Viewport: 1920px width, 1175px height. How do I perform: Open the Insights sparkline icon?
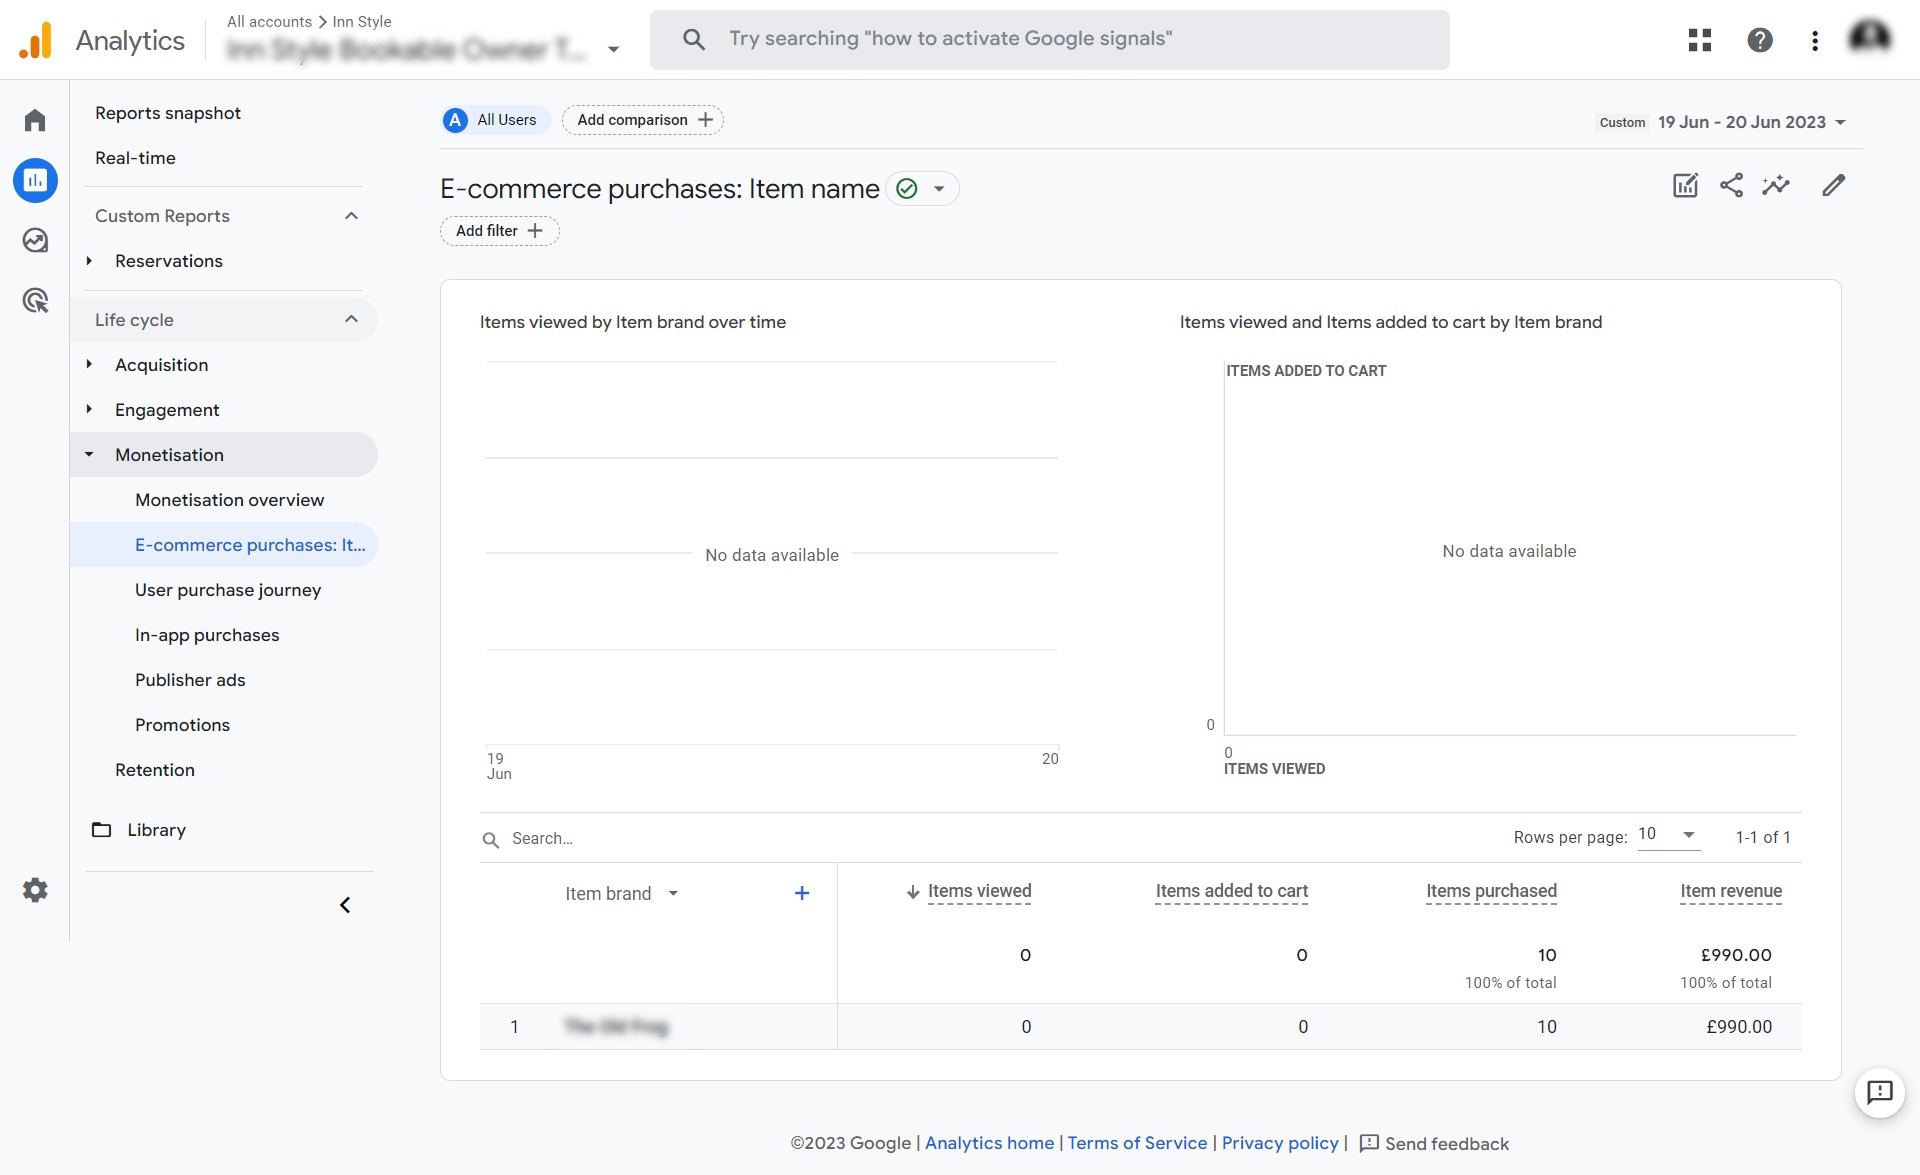(x=1776, y=186)
